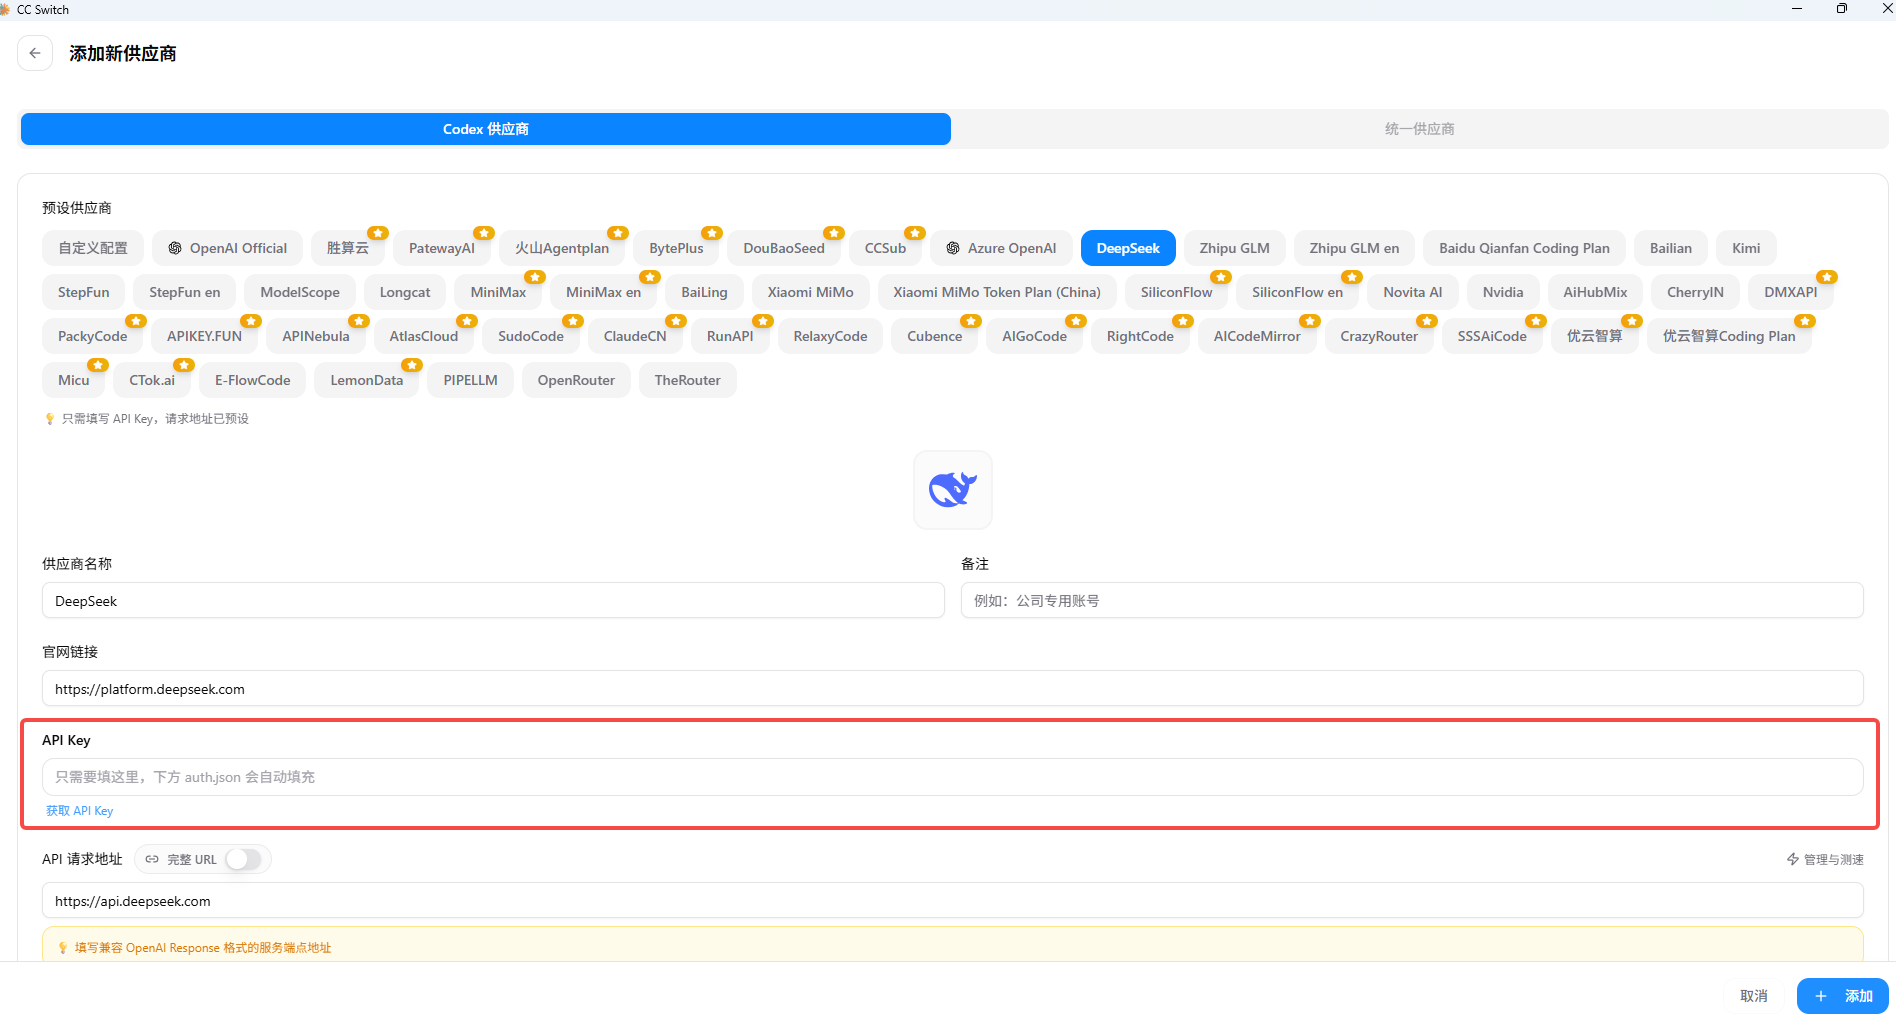Screen dimensions: 1896x1019
Task: Select OpenAI Official preset with logo
Action: point(227,248)
